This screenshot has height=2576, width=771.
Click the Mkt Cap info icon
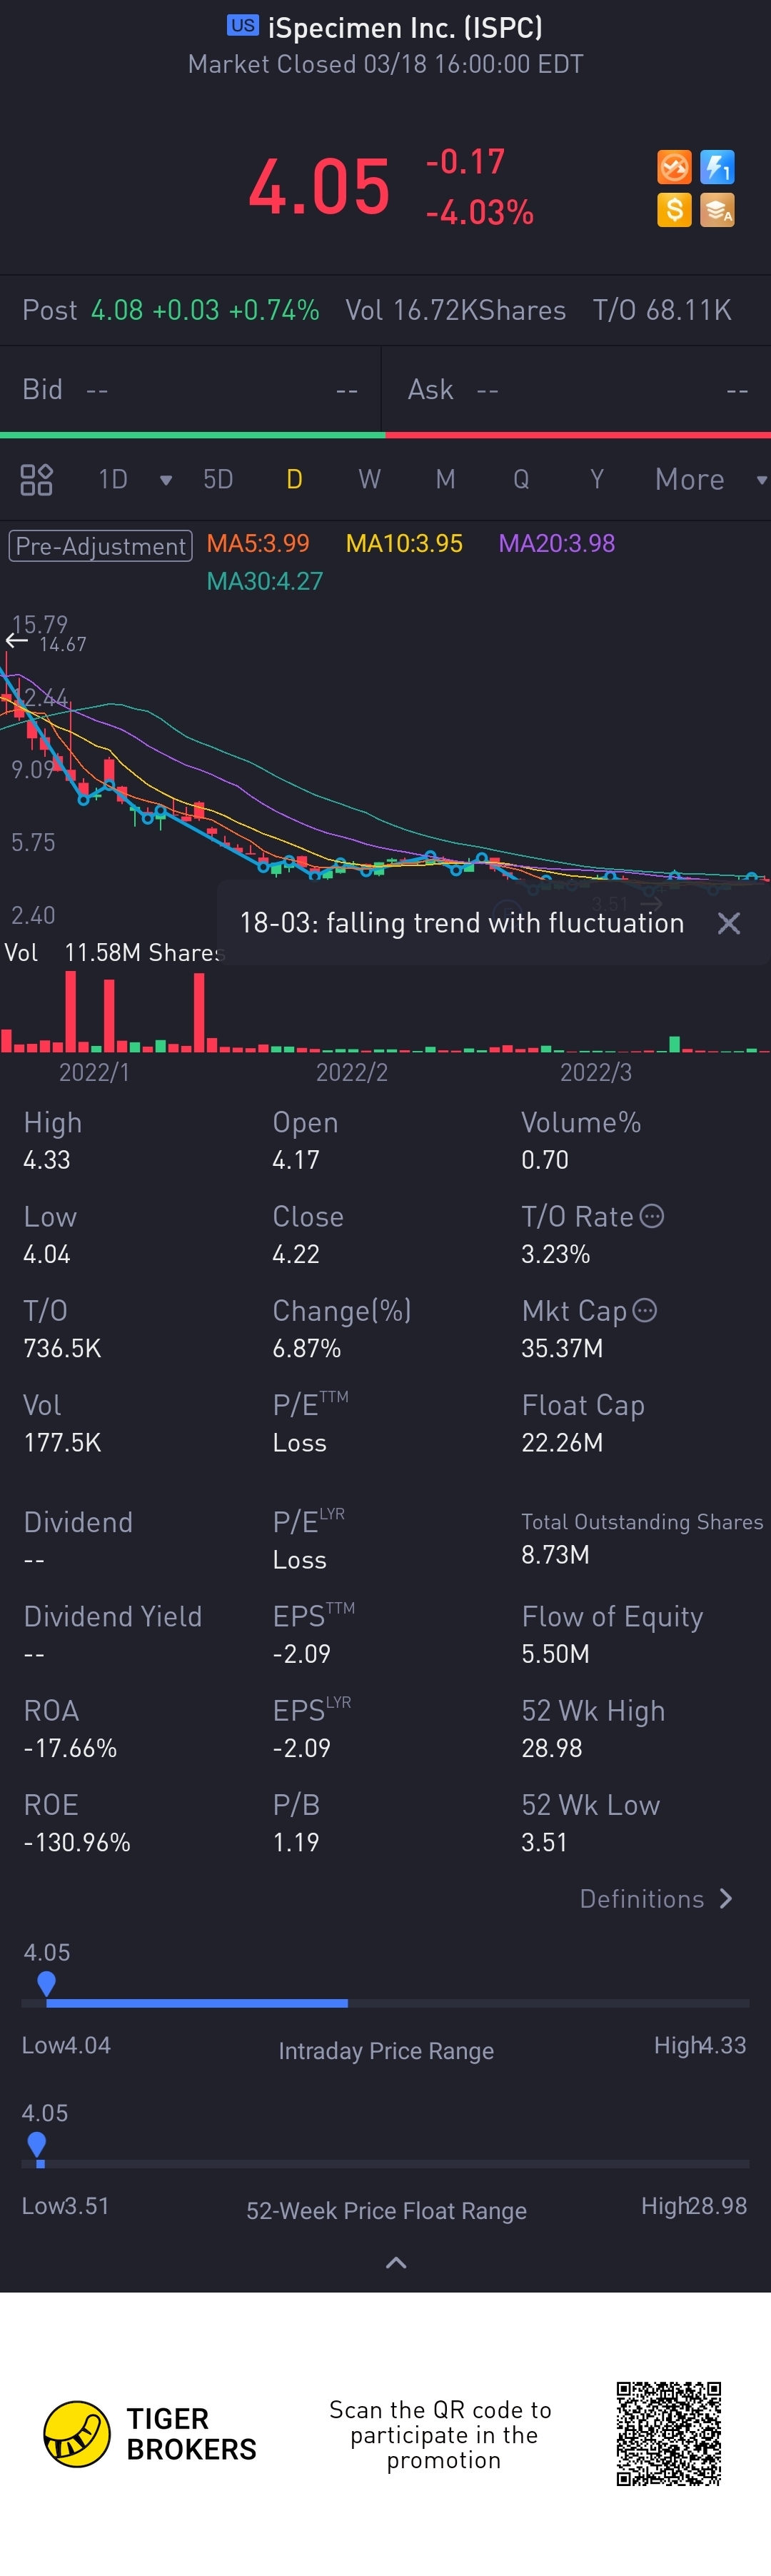point(645,1310)
